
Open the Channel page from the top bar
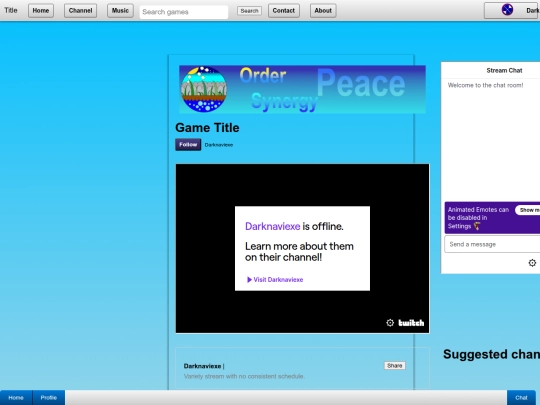(x=80, y=11)
